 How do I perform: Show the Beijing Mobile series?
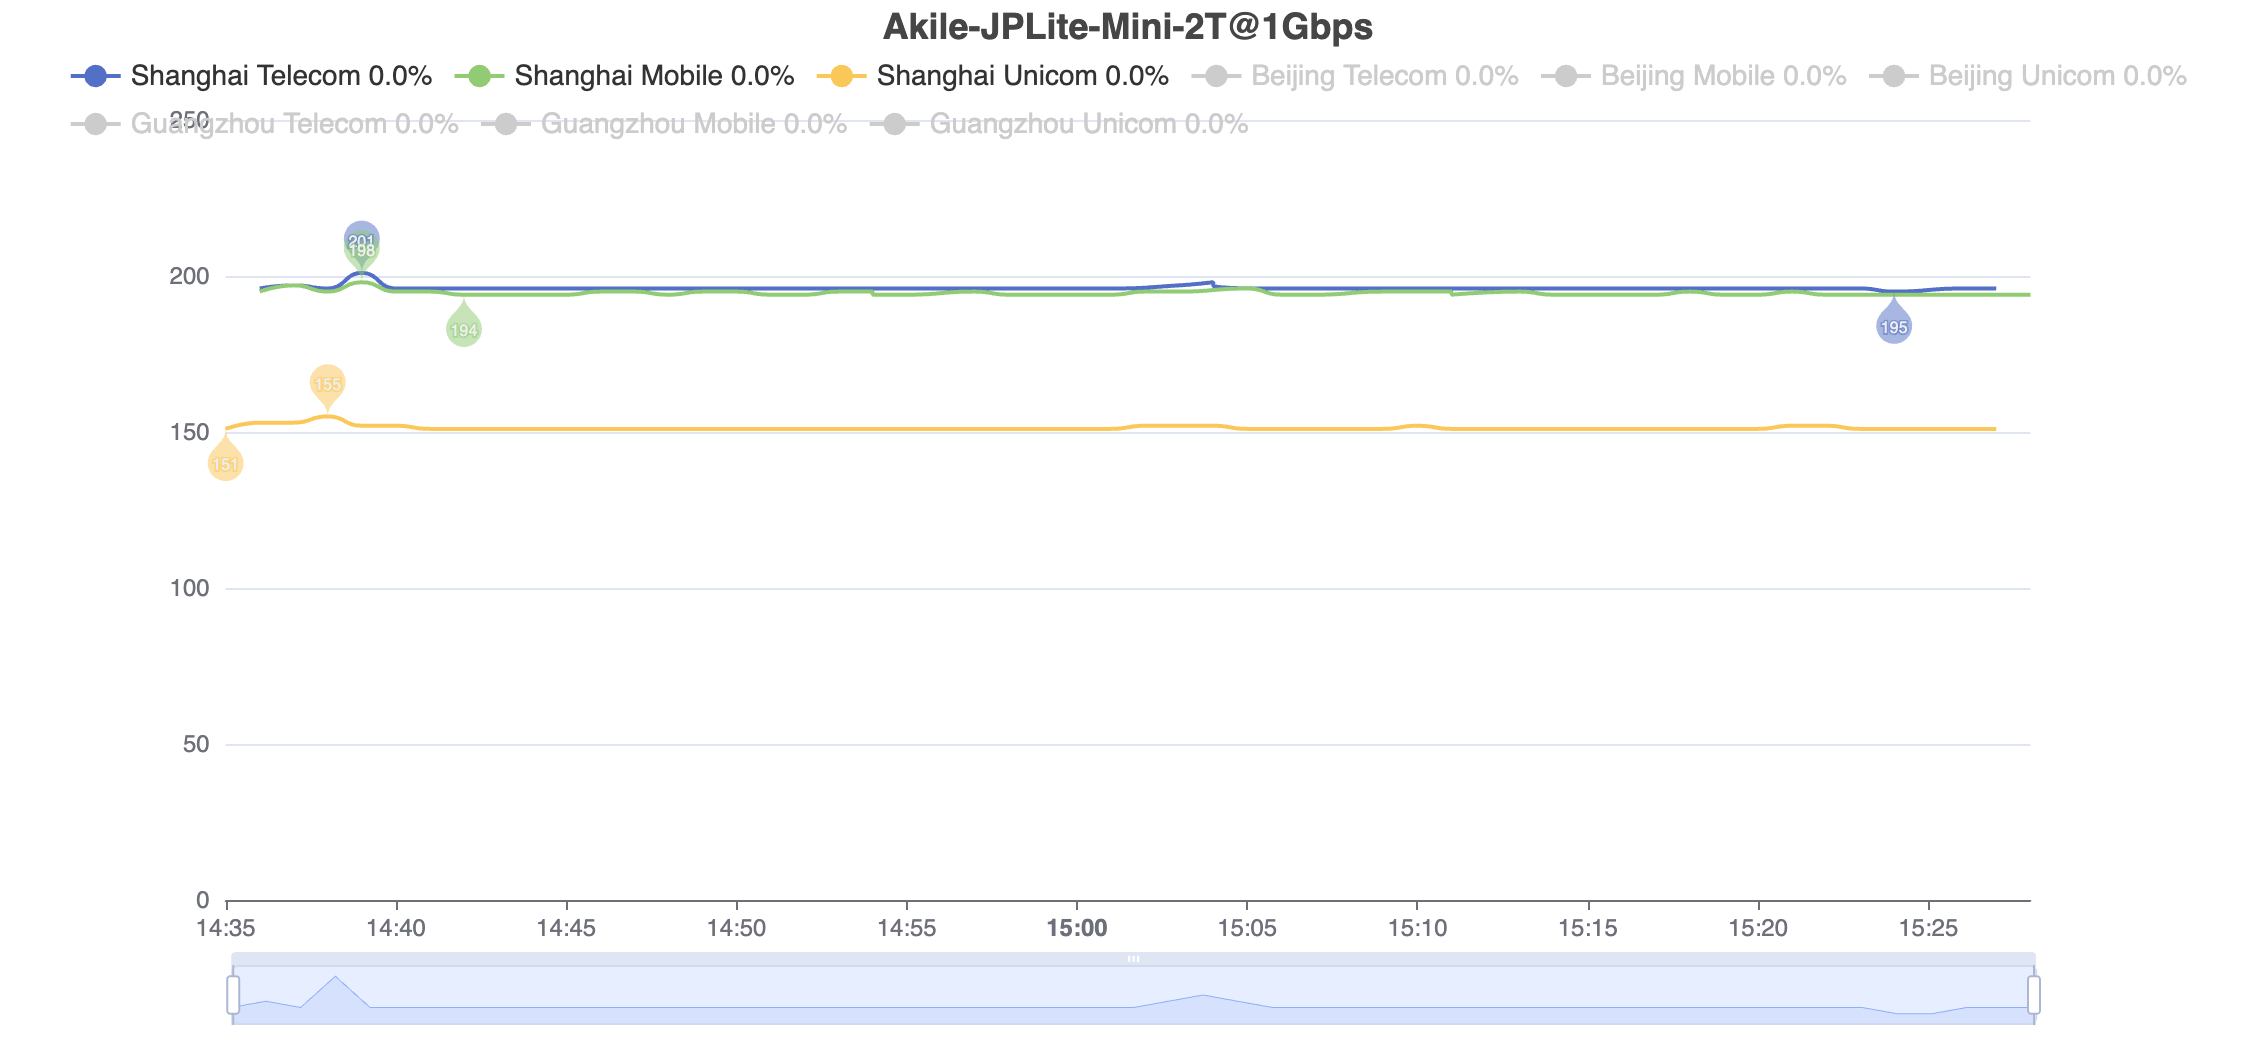pos(1694,76)
